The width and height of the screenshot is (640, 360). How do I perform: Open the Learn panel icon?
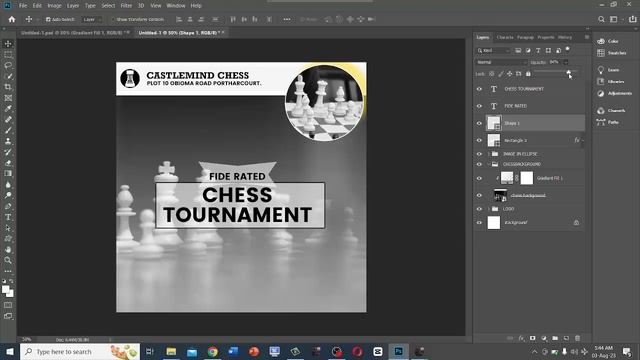pos(601,70)
